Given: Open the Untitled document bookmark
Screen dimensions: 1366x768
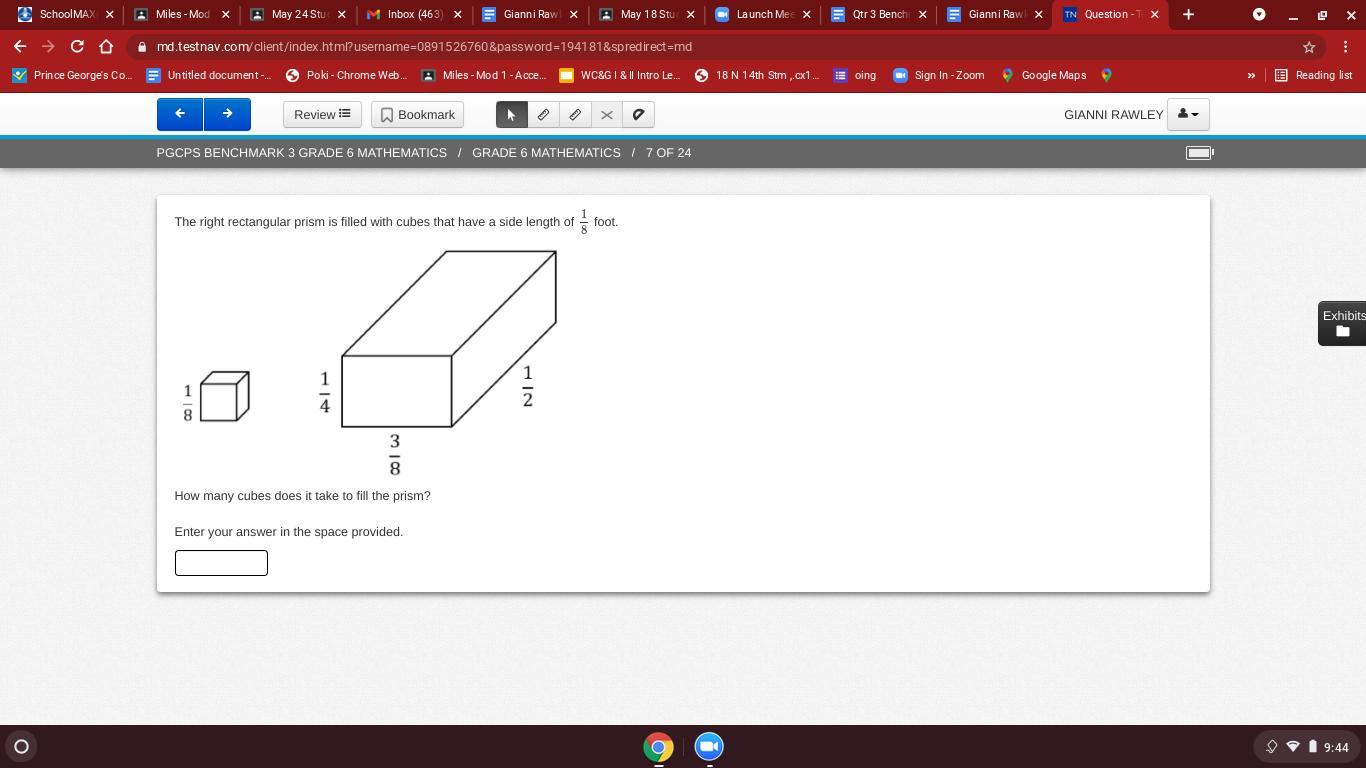Looking at the screenshot, I should pos(208,75).
